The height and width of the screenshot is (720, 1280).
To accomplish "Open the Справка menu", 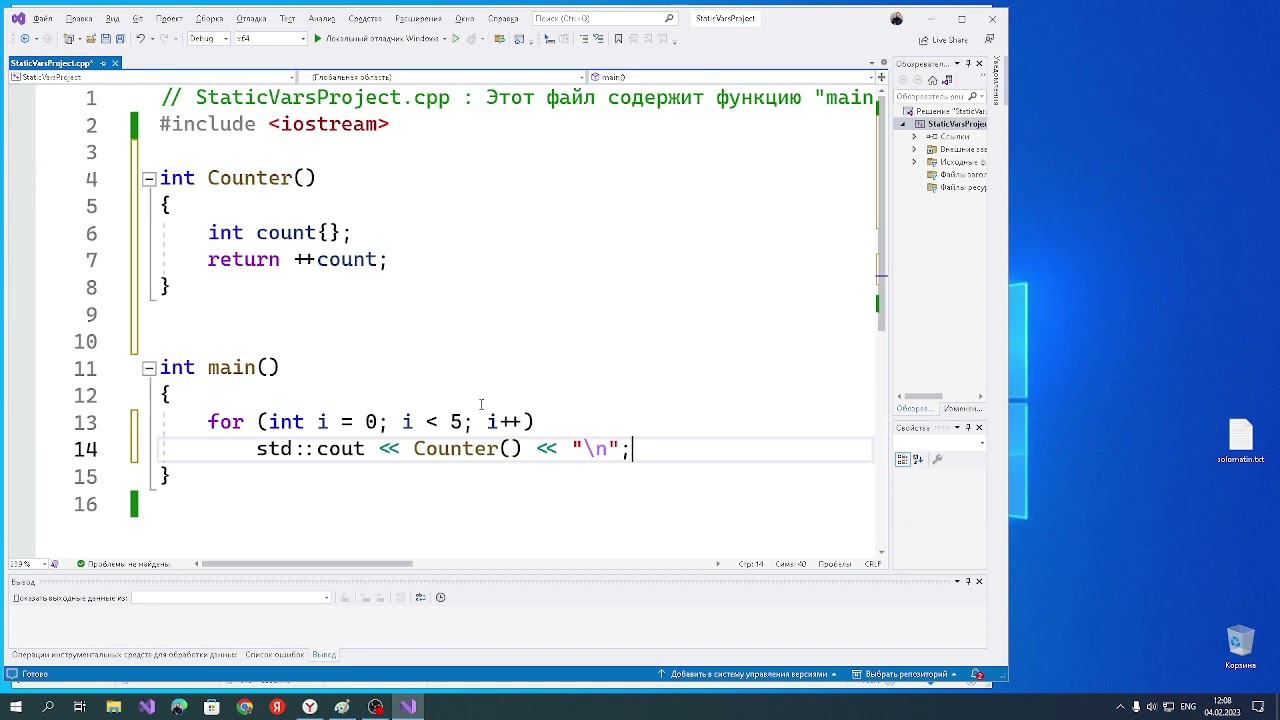I will [x=502, y=19].
